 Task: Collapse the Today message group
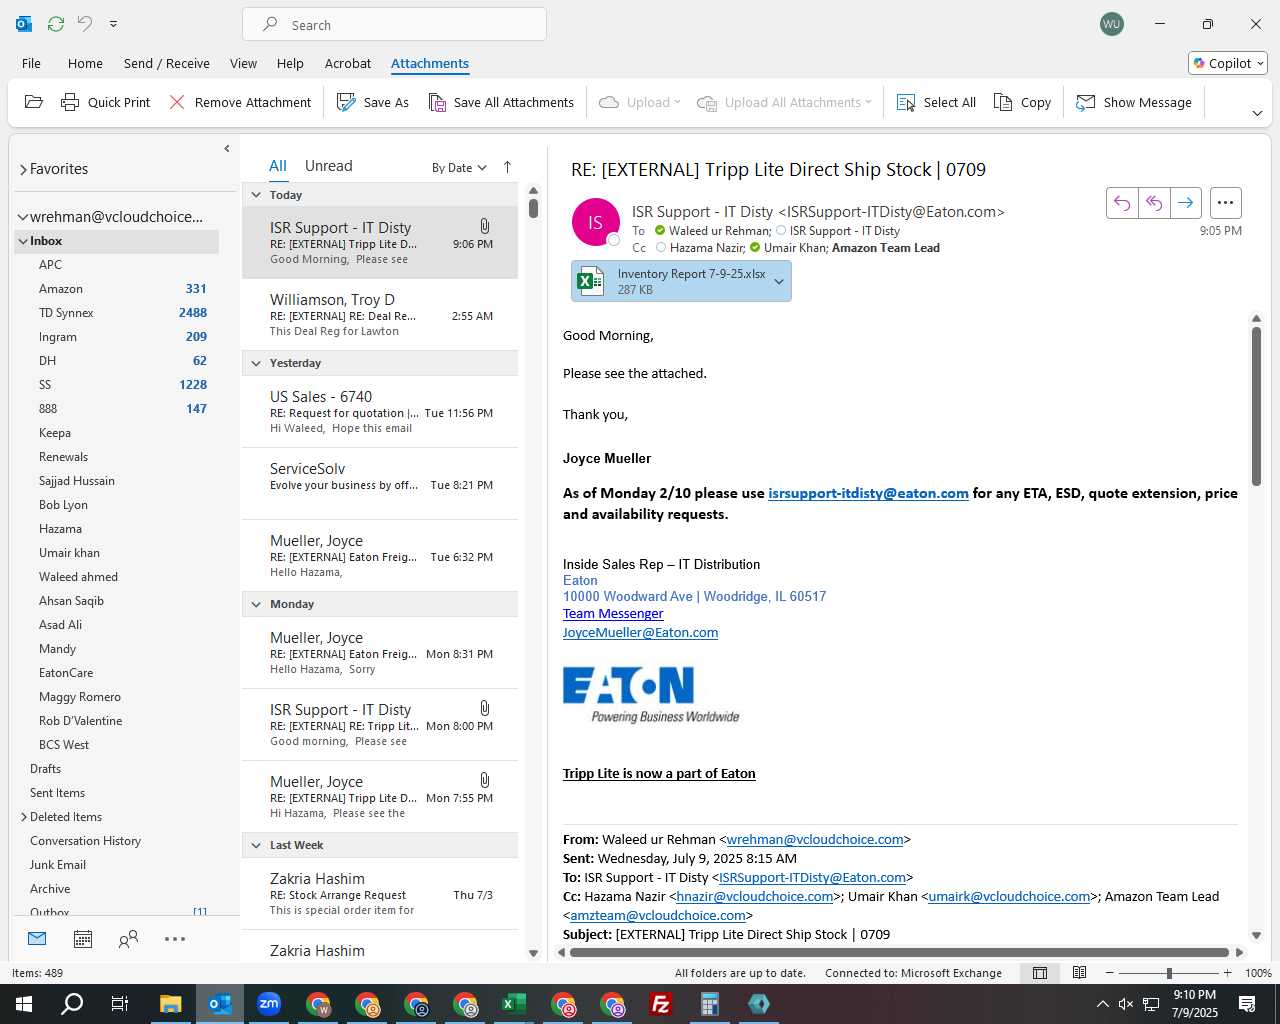point(256,195)
